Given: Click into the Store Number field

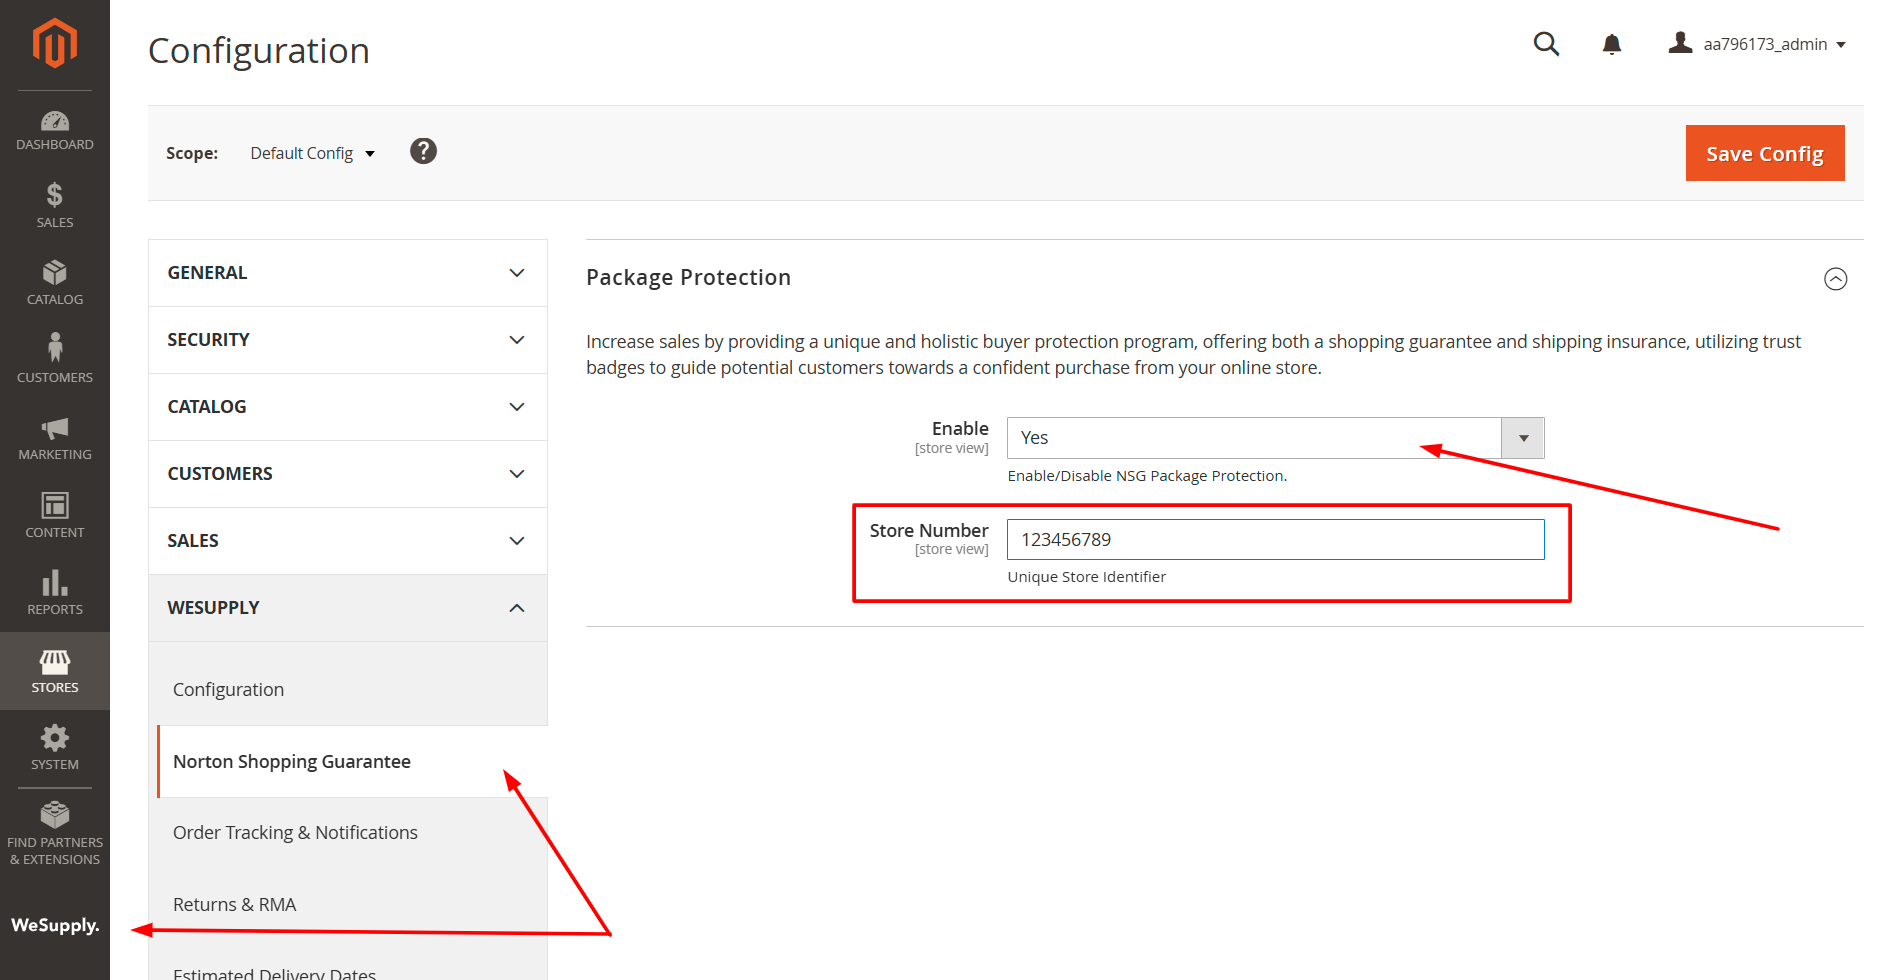Looking at the screenshot, I should click(x=1275, y=539).
